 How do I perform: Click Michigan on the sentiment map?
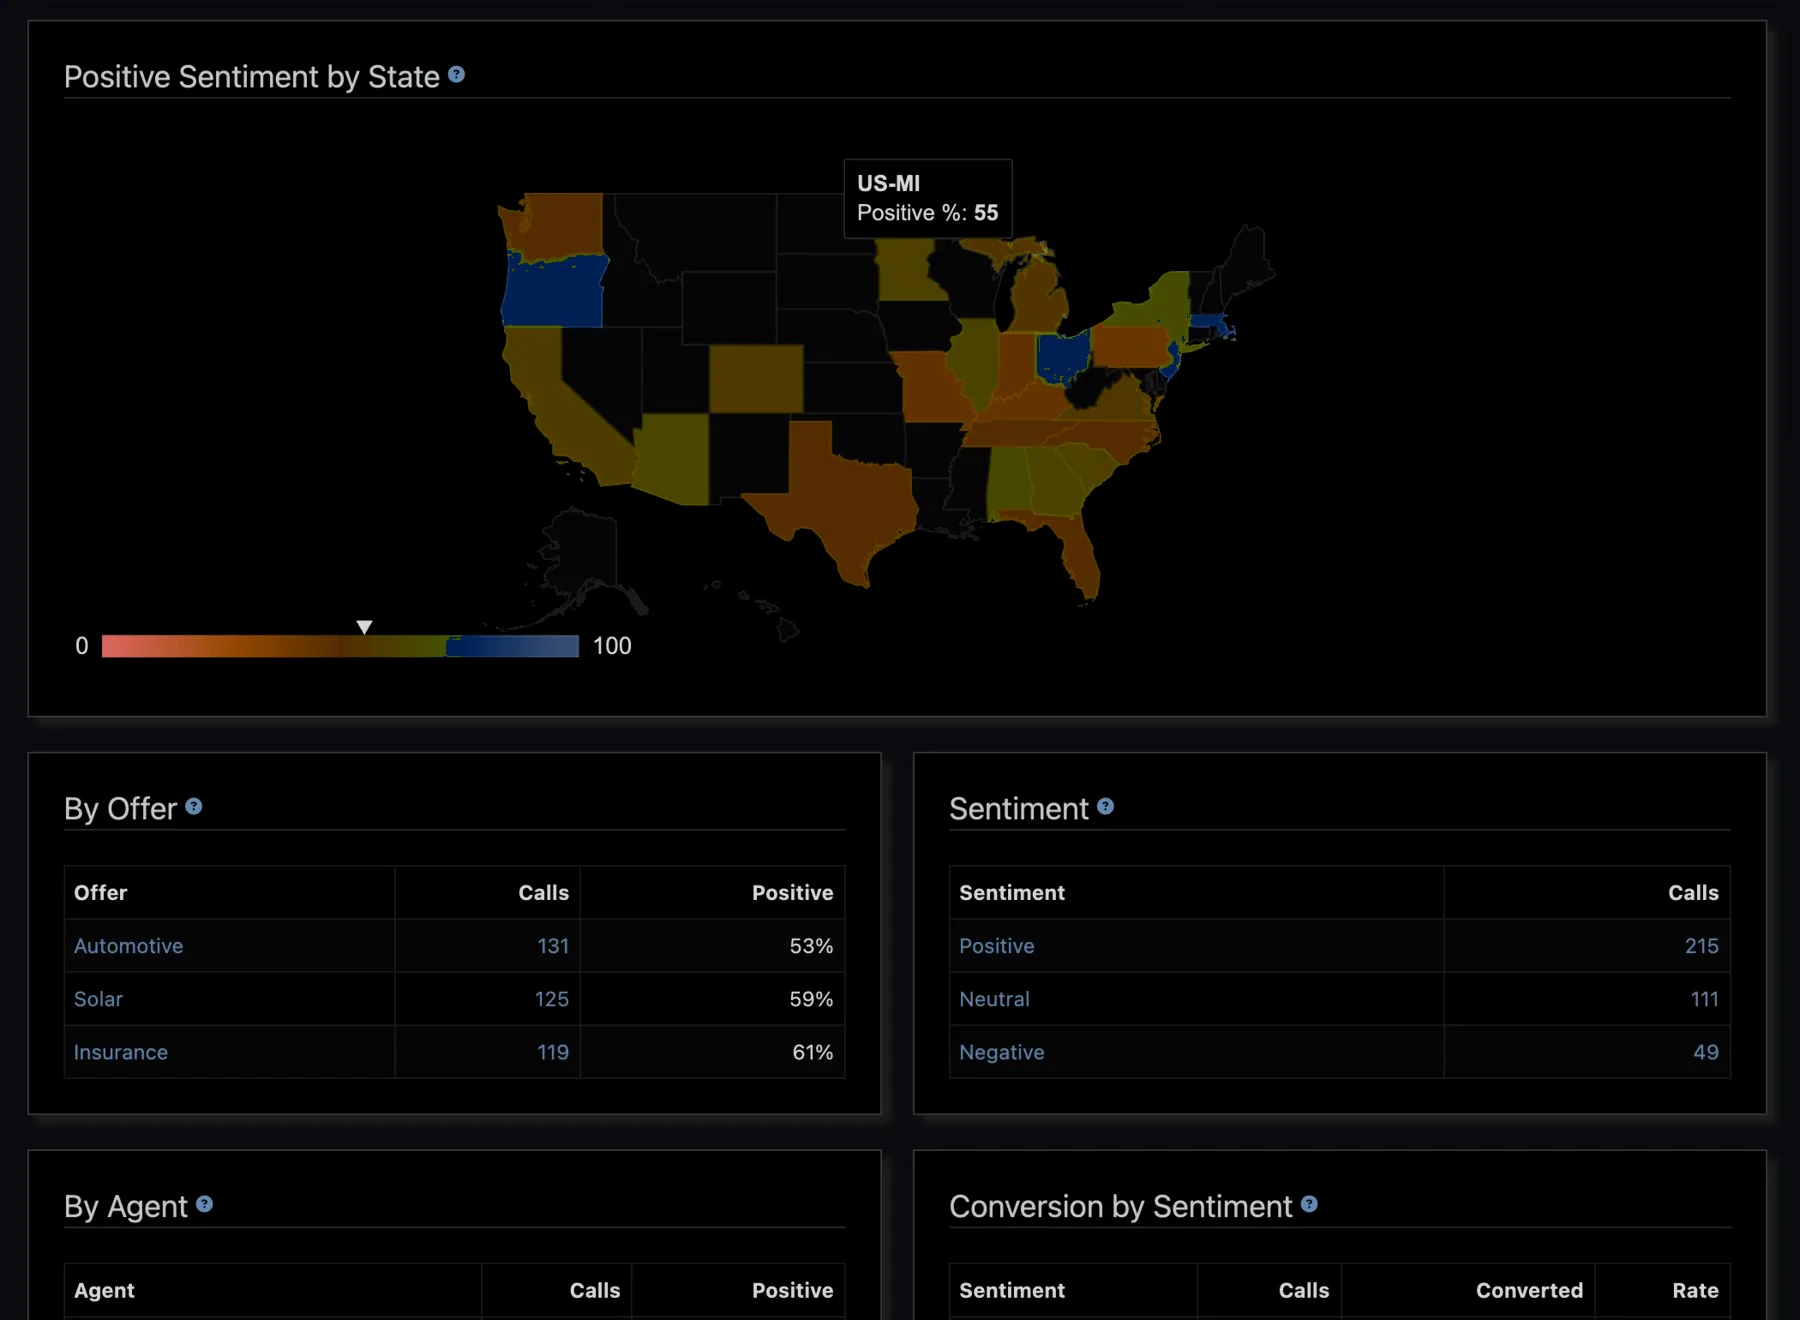pyautogui.click(x=1038, y=300)
